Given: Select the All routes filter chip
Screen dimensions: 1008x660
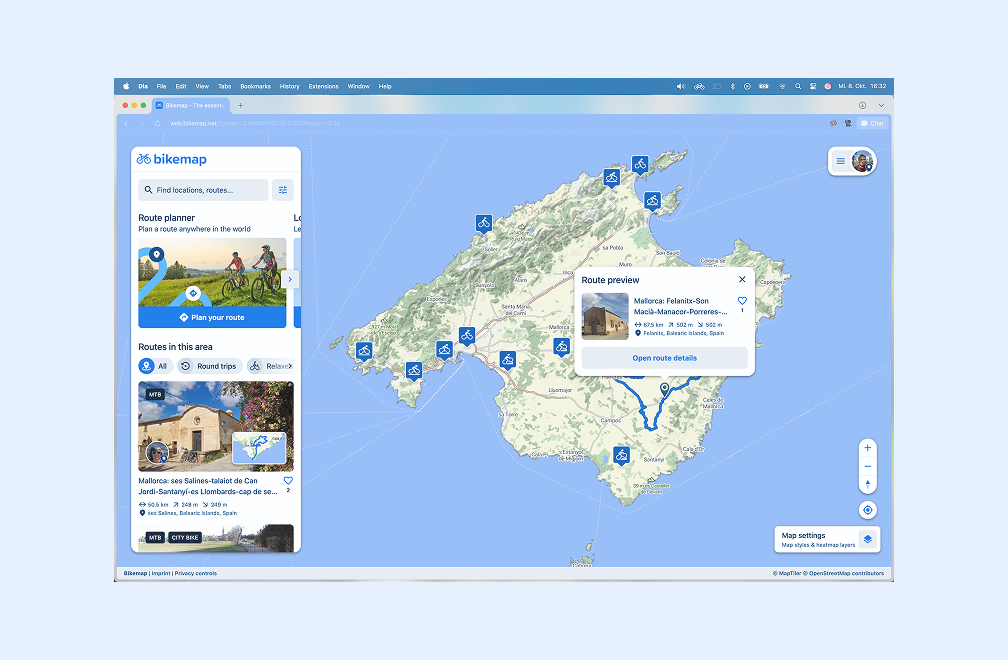Looking at the screenshot, I should (154, 366).
